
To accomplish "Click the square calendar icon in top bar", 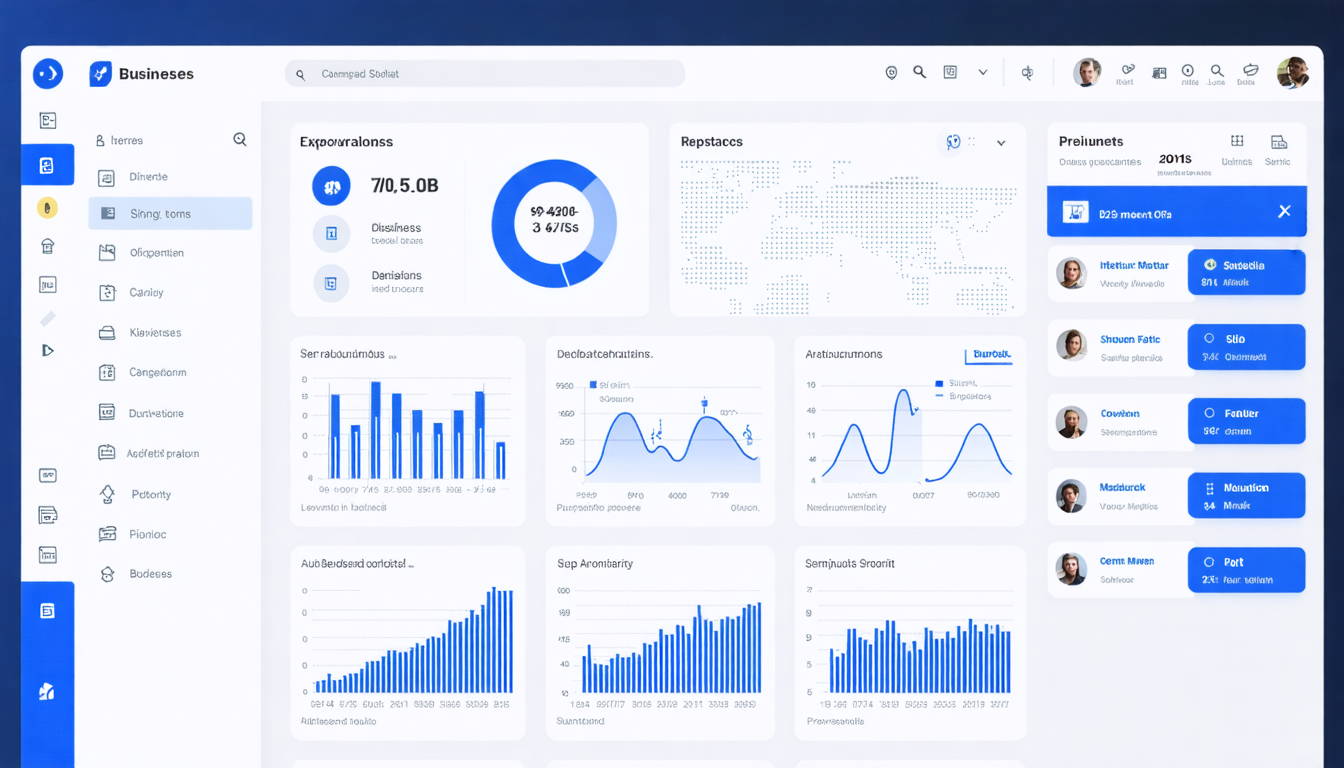I will 950,72.
